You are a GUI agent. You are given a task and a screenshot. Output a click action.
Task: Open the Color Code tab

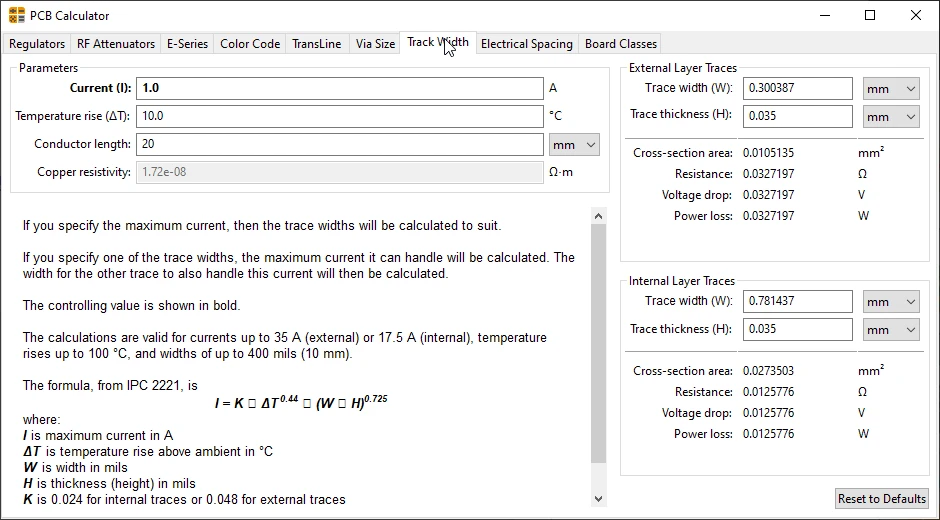[x=250, y=44]
